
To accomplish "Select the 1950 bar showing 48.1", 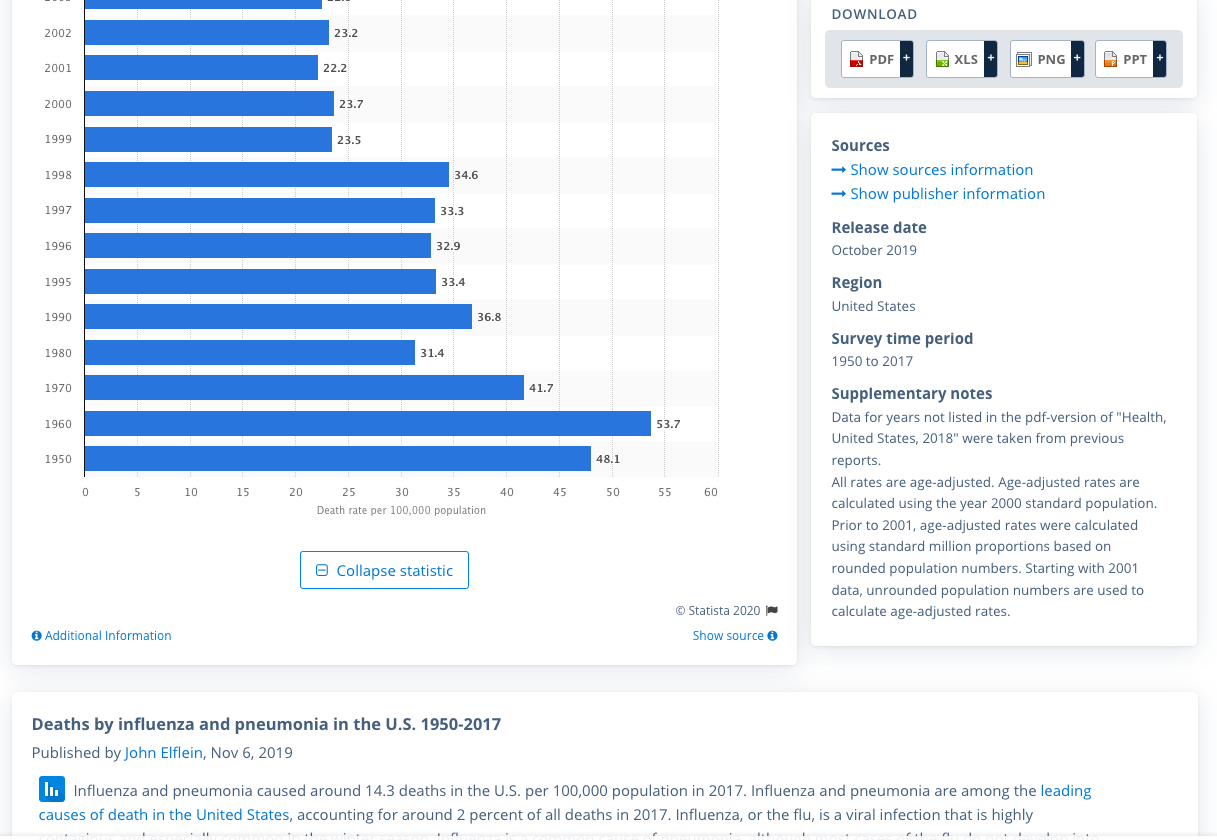I will [x=337, y=459].
